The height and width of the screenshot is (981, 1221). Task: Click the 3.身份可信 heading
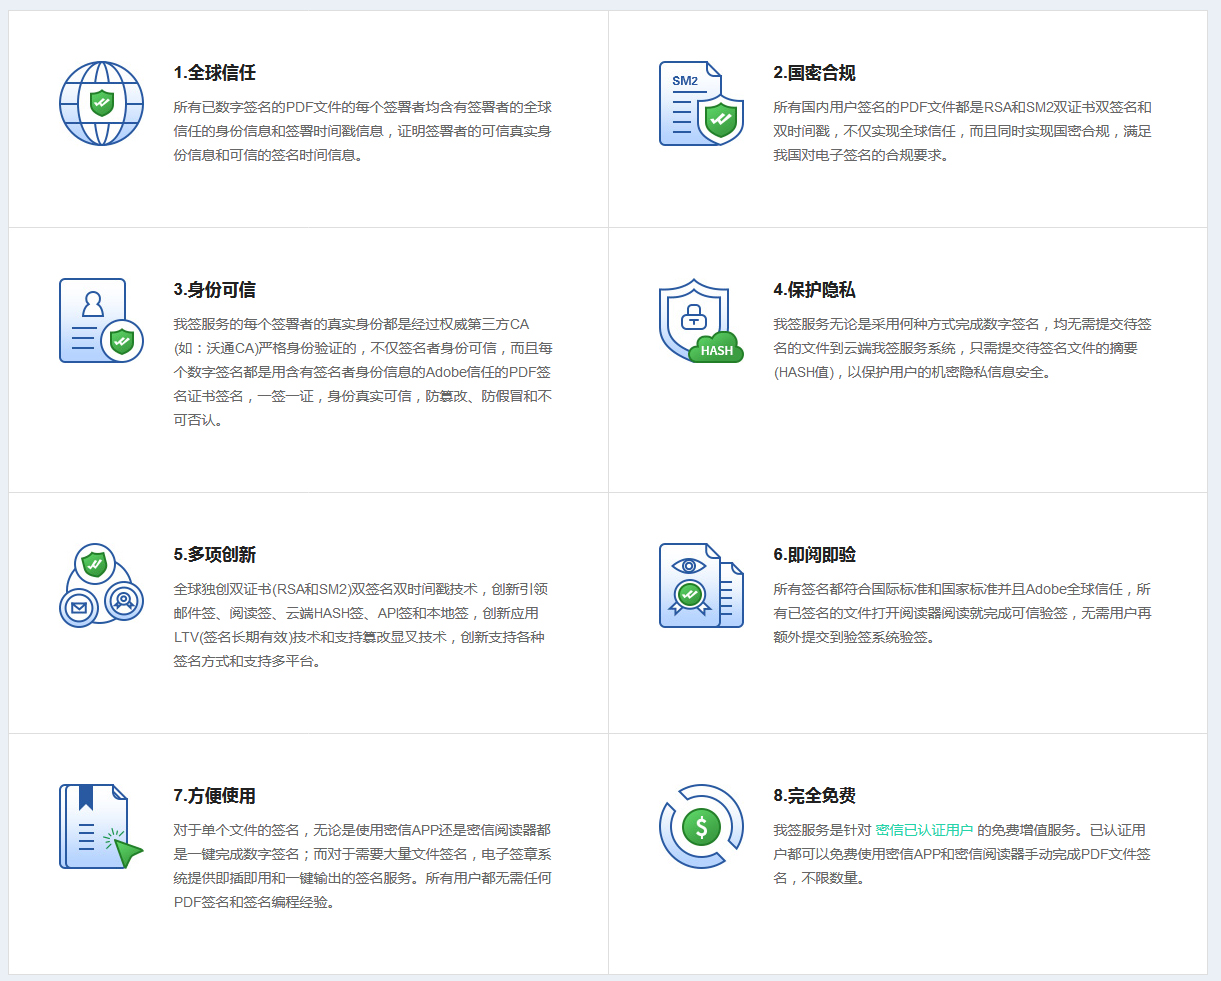point(215,290)
